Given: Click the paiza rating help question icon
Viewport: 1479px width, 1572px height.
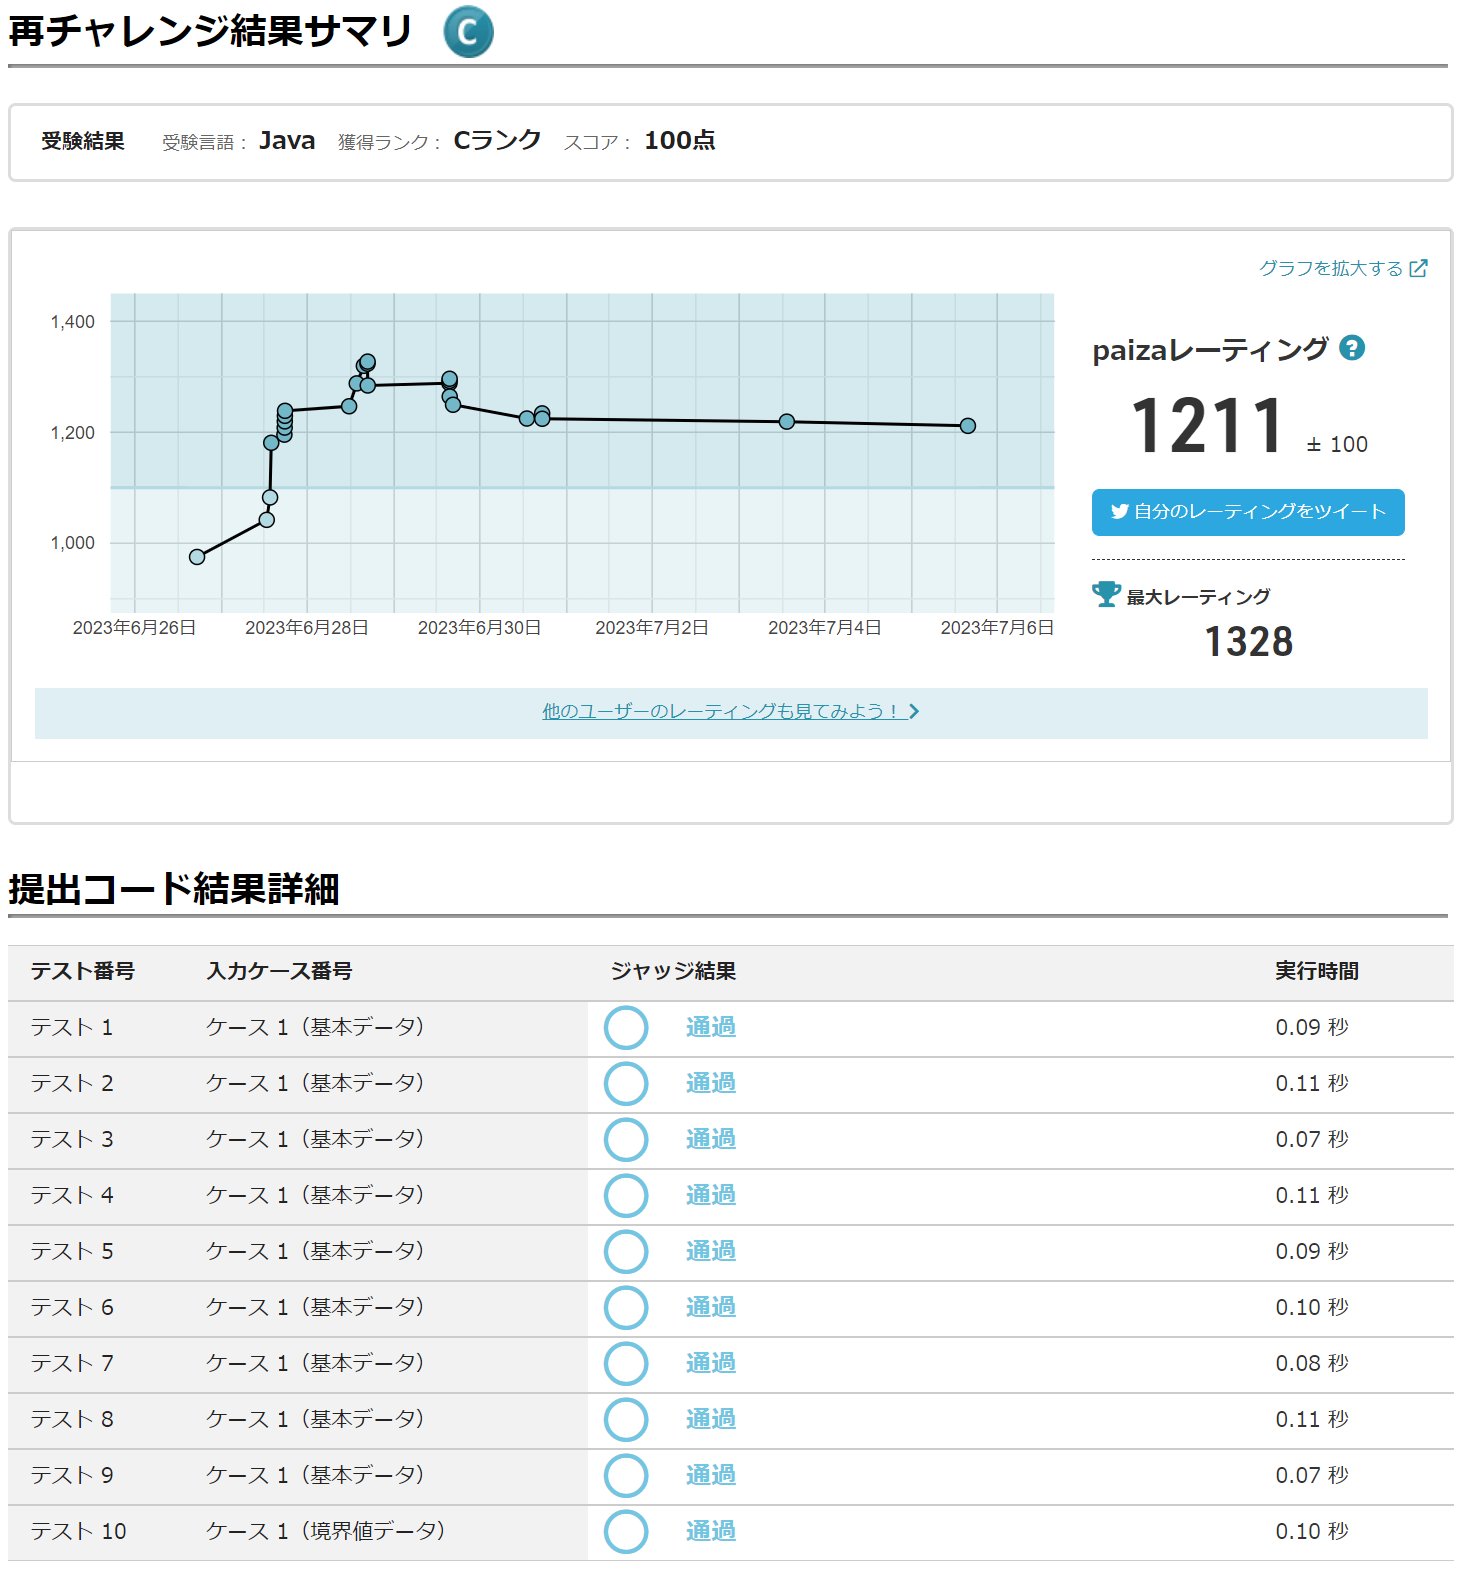Looking at the screenshot, I should [1351, 348].
